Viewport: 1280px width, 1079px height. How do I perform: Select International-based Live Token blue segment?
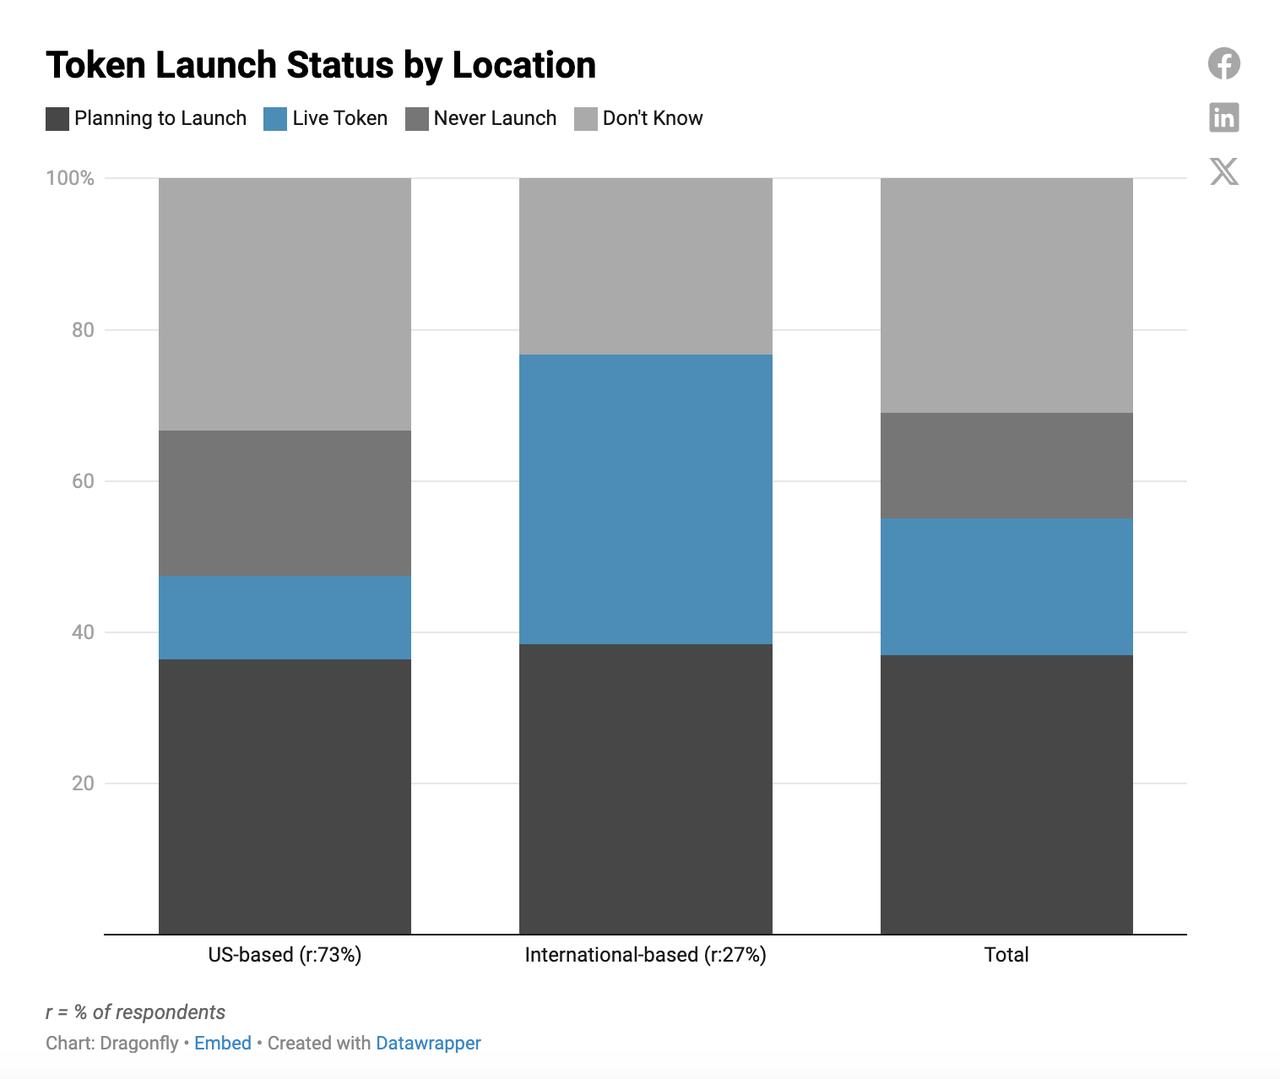[x=646, y=499]
